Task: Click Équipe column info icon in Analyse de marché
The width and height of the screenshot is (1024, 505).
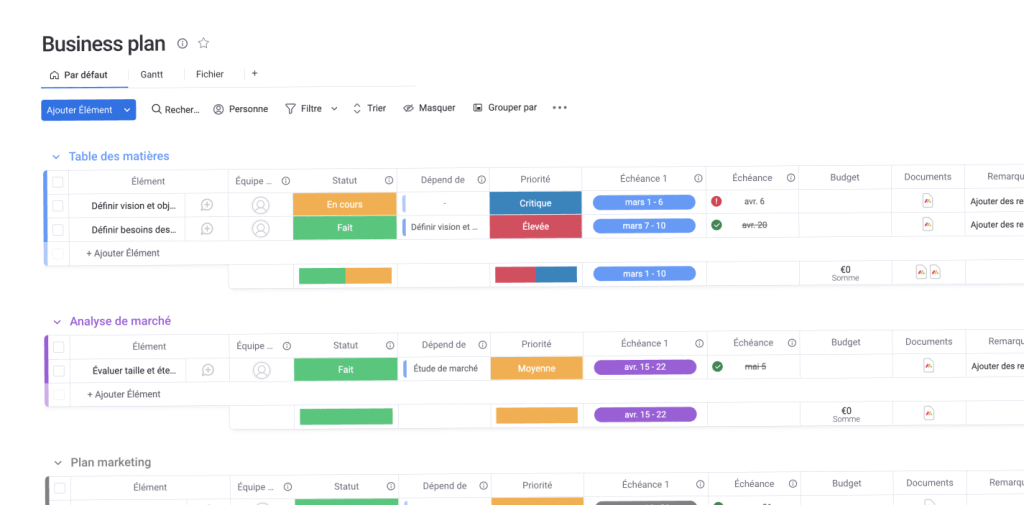Action: coord(287,346)
